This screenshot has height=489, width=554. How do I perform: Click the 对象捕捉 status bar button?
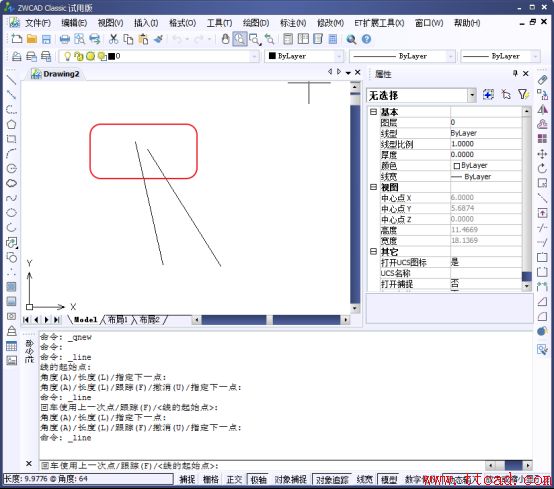click(x=290, y=479)
